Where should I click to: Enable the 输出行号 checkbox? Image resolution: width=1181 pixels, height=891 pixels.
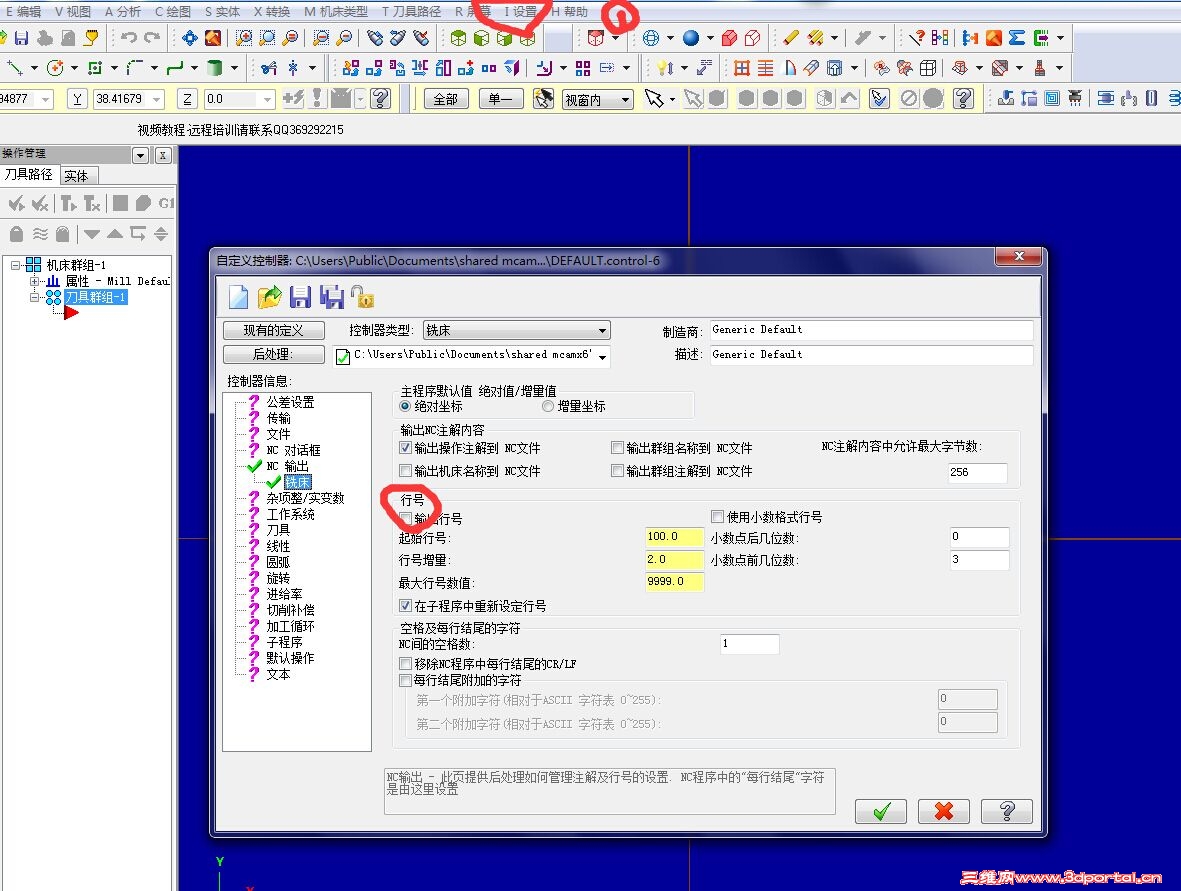[405, 518]
